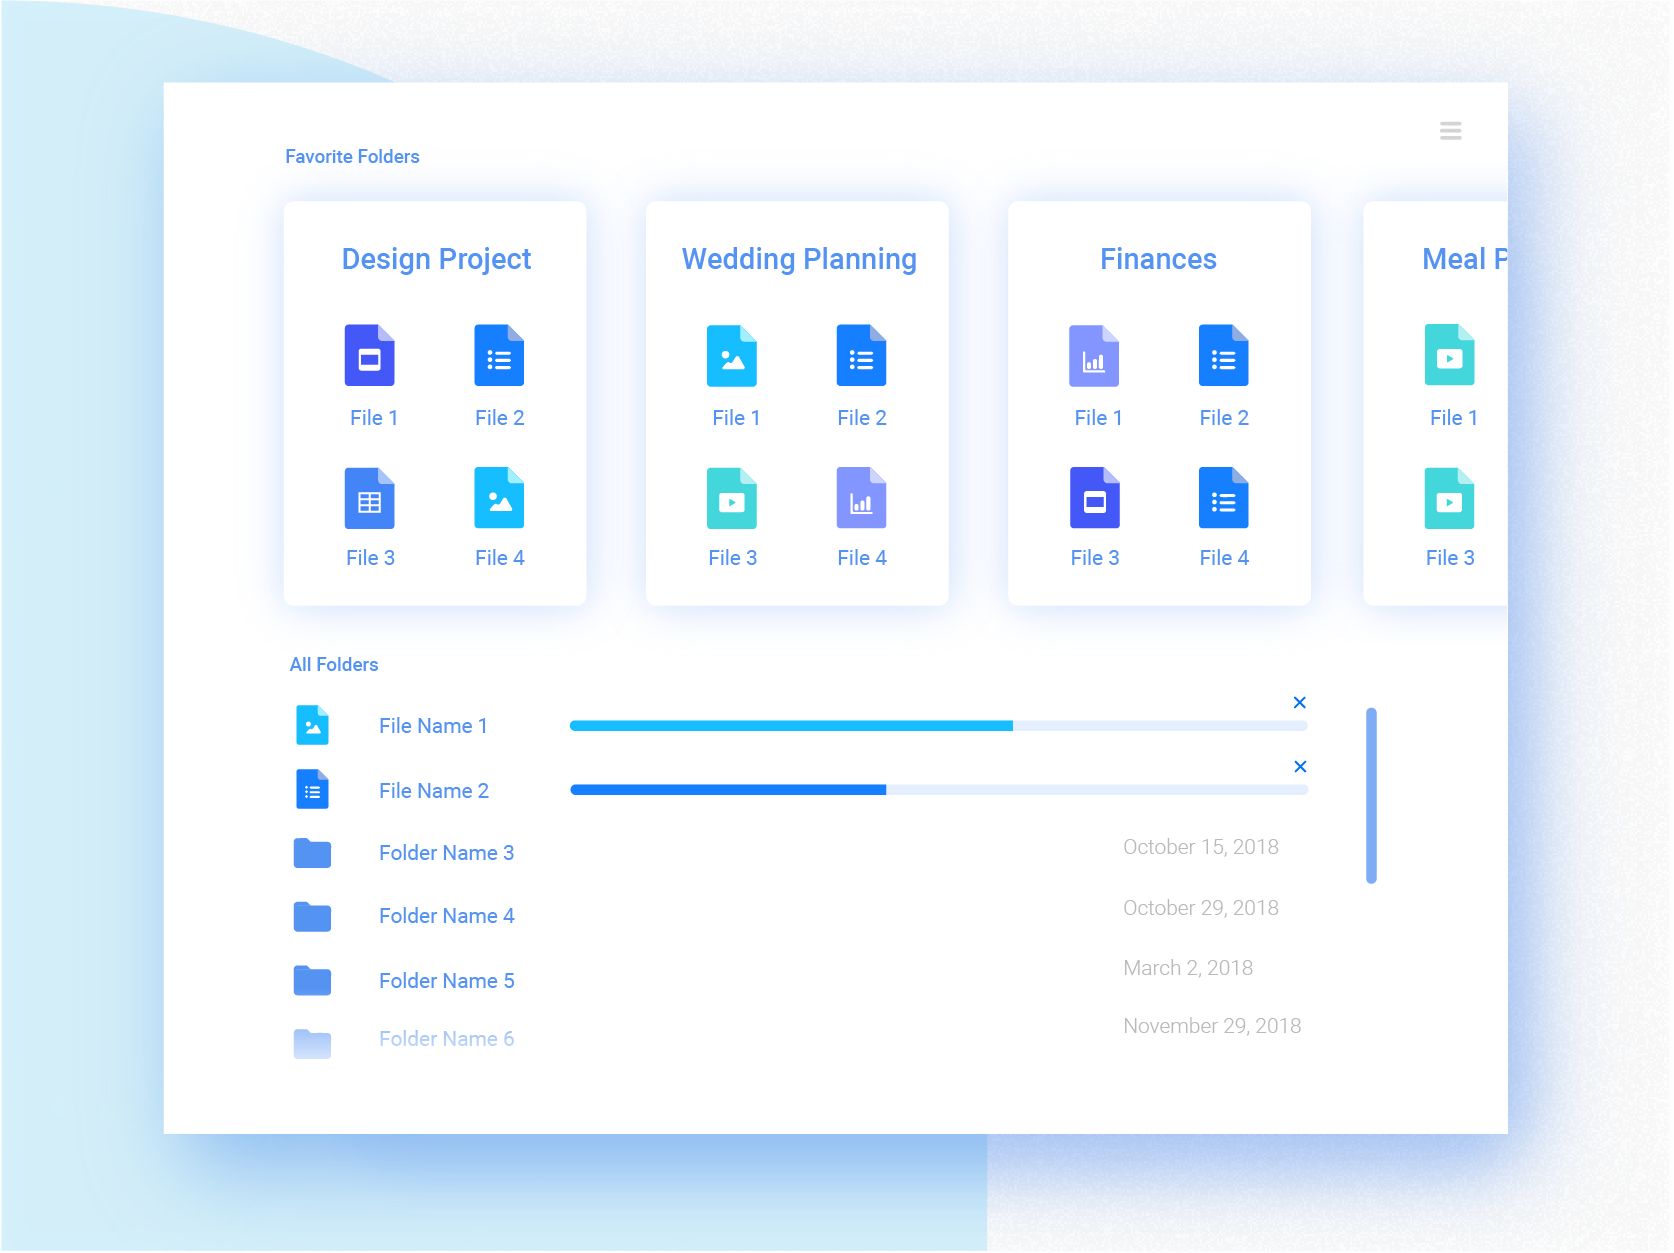1674x1253 pixels.
Task: Click the March 2, 2018 date
Action: (1187, 968)
